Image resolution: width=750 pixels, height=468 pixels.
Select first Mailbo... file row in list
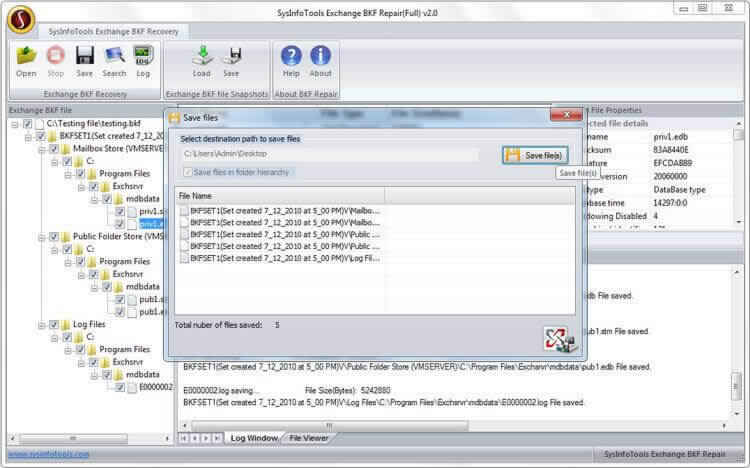[x=280, y=211]
